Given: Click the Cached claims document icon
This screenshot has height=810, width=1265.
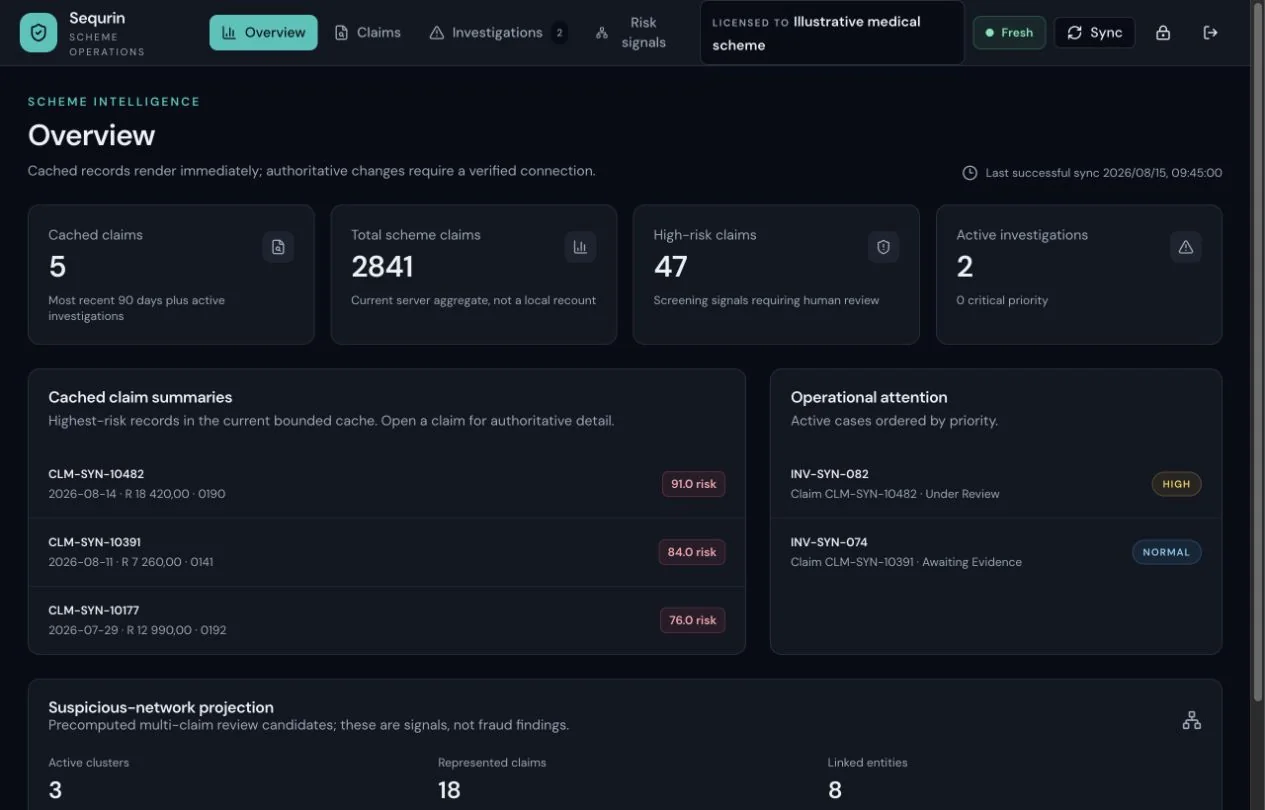Looking at the screenshot, I should (278, 247).
